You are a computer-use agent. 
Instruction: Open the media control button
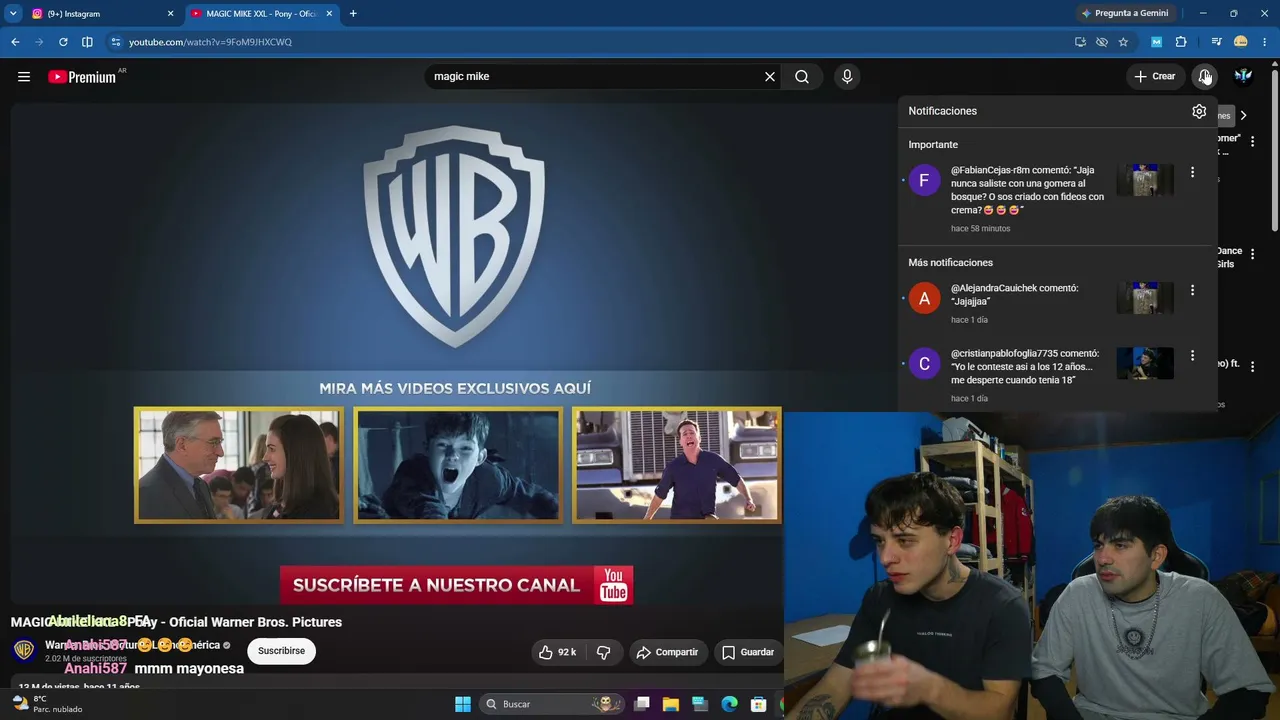(x=1216, y=42)
